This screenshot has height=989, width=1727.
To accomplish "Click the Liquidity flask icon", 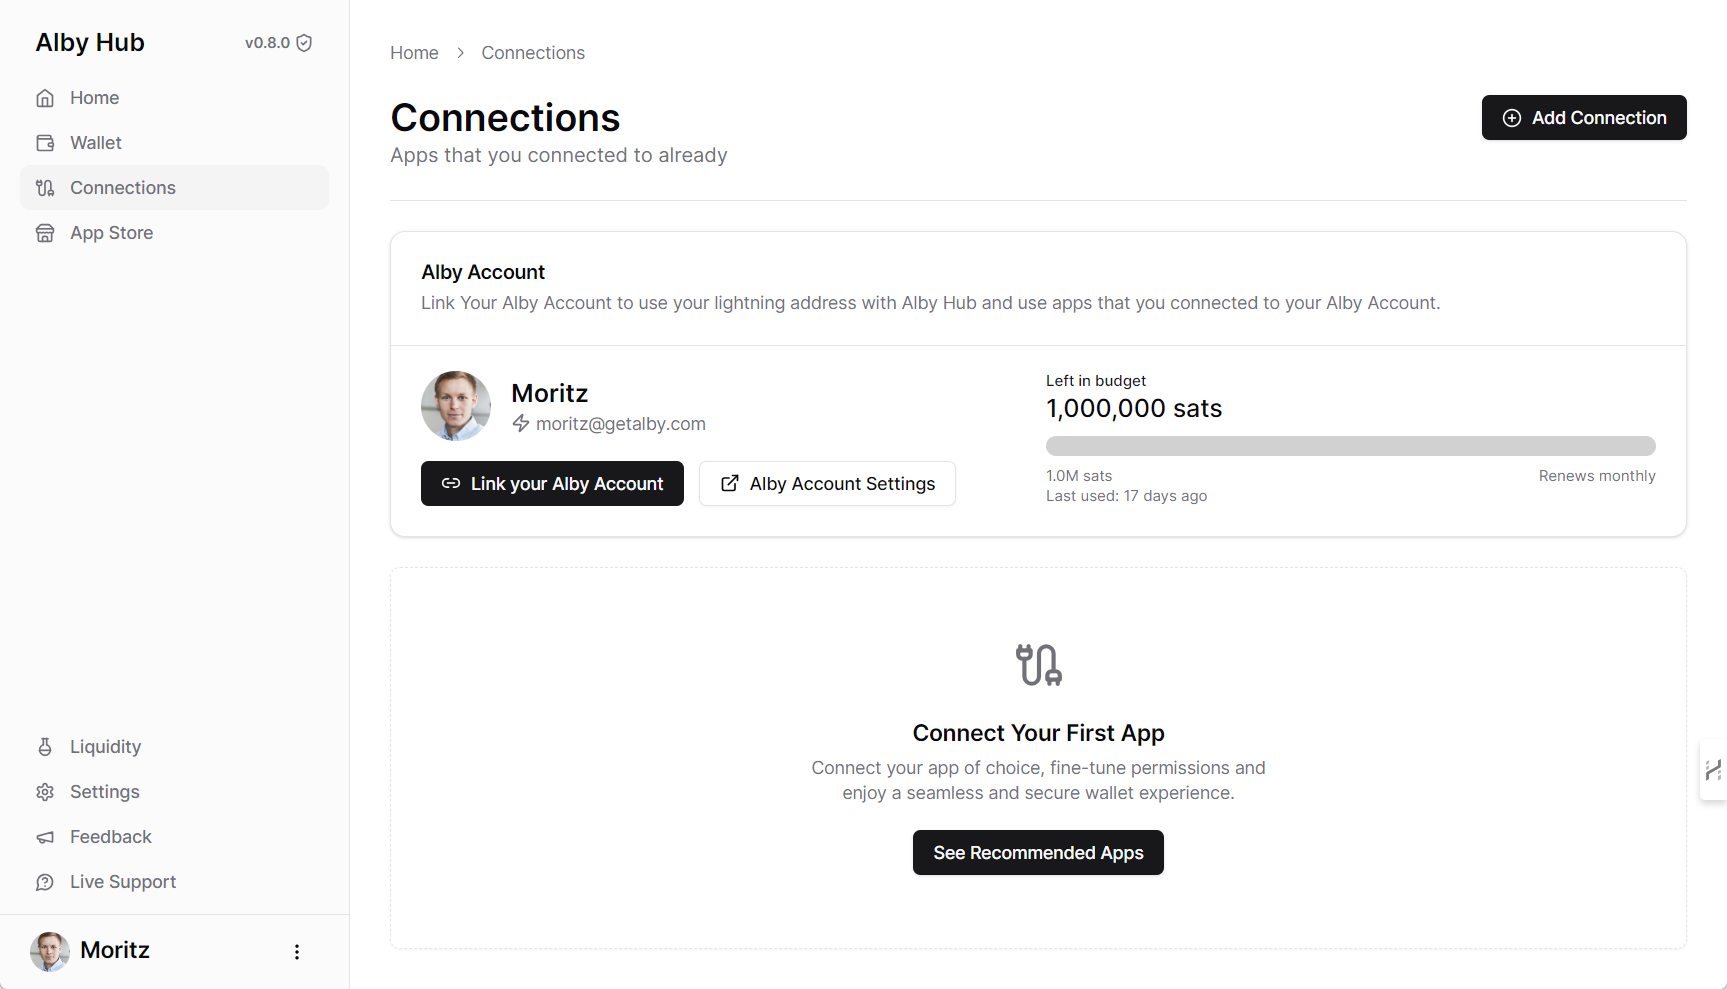I will [45, 747].
